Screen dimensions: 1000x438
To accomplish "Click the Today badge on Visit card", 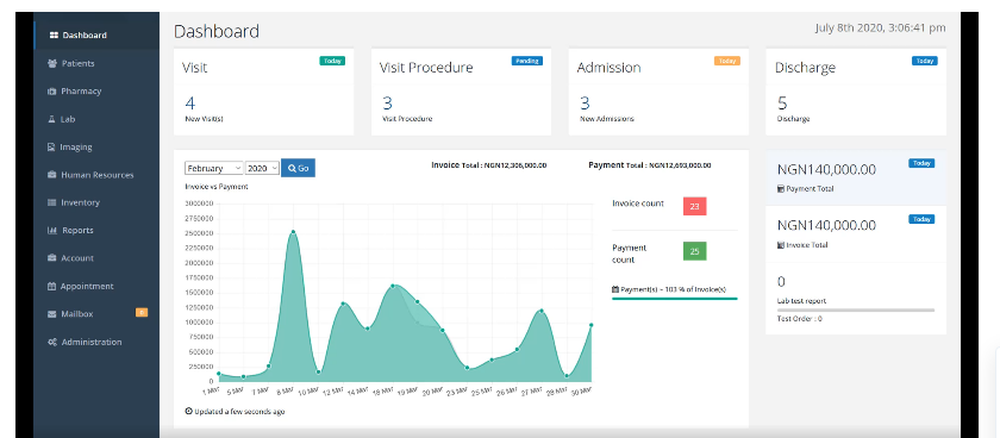I will (332, 61).
